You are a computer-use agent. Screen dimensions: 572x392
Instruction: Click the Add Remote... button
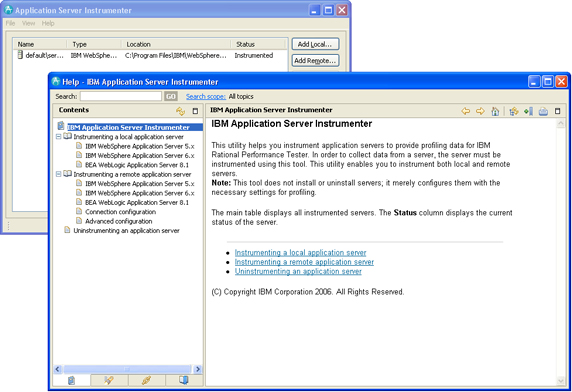pyautogui.click(x=315, y=61)
